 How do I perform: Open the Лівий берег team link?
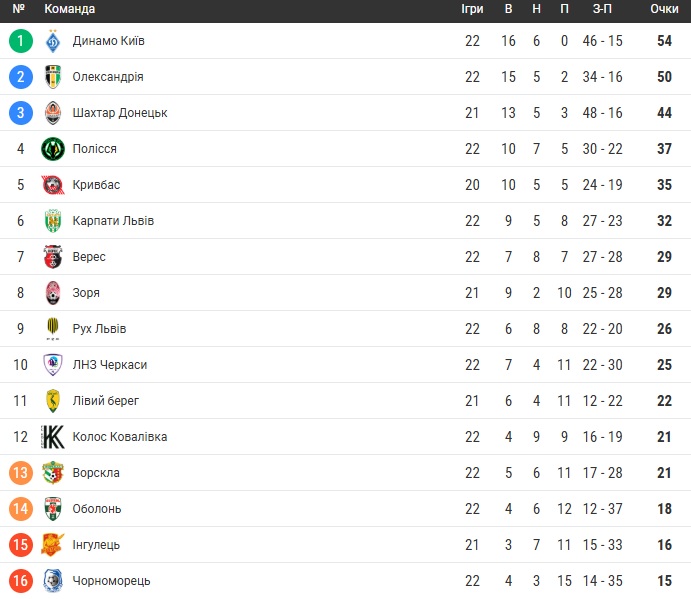coord(106,401)
